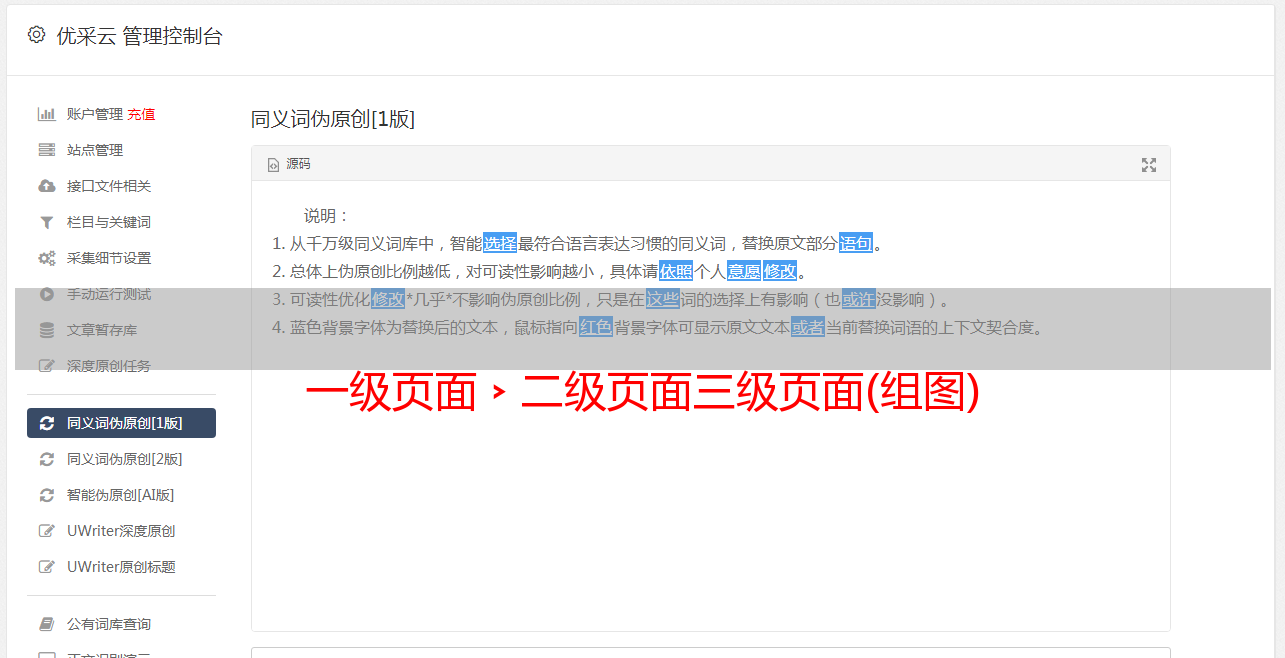Click the refresh icon next to 同义词伪原创[2版]
Screen dimensions: 1285x658
pyautogui.click(x=46, y=459)
